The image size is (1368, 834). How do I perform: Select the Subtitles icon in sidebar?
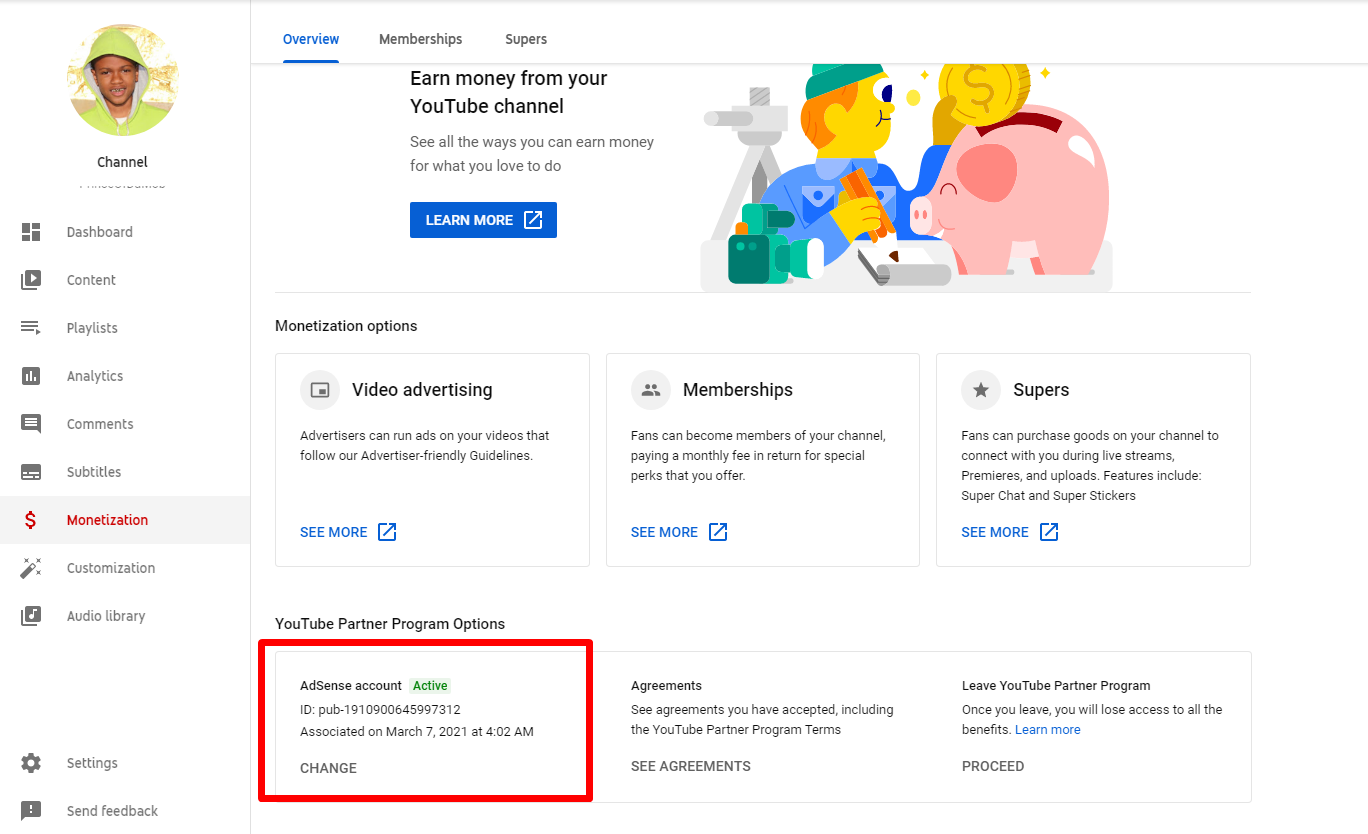tap(31, 472)
